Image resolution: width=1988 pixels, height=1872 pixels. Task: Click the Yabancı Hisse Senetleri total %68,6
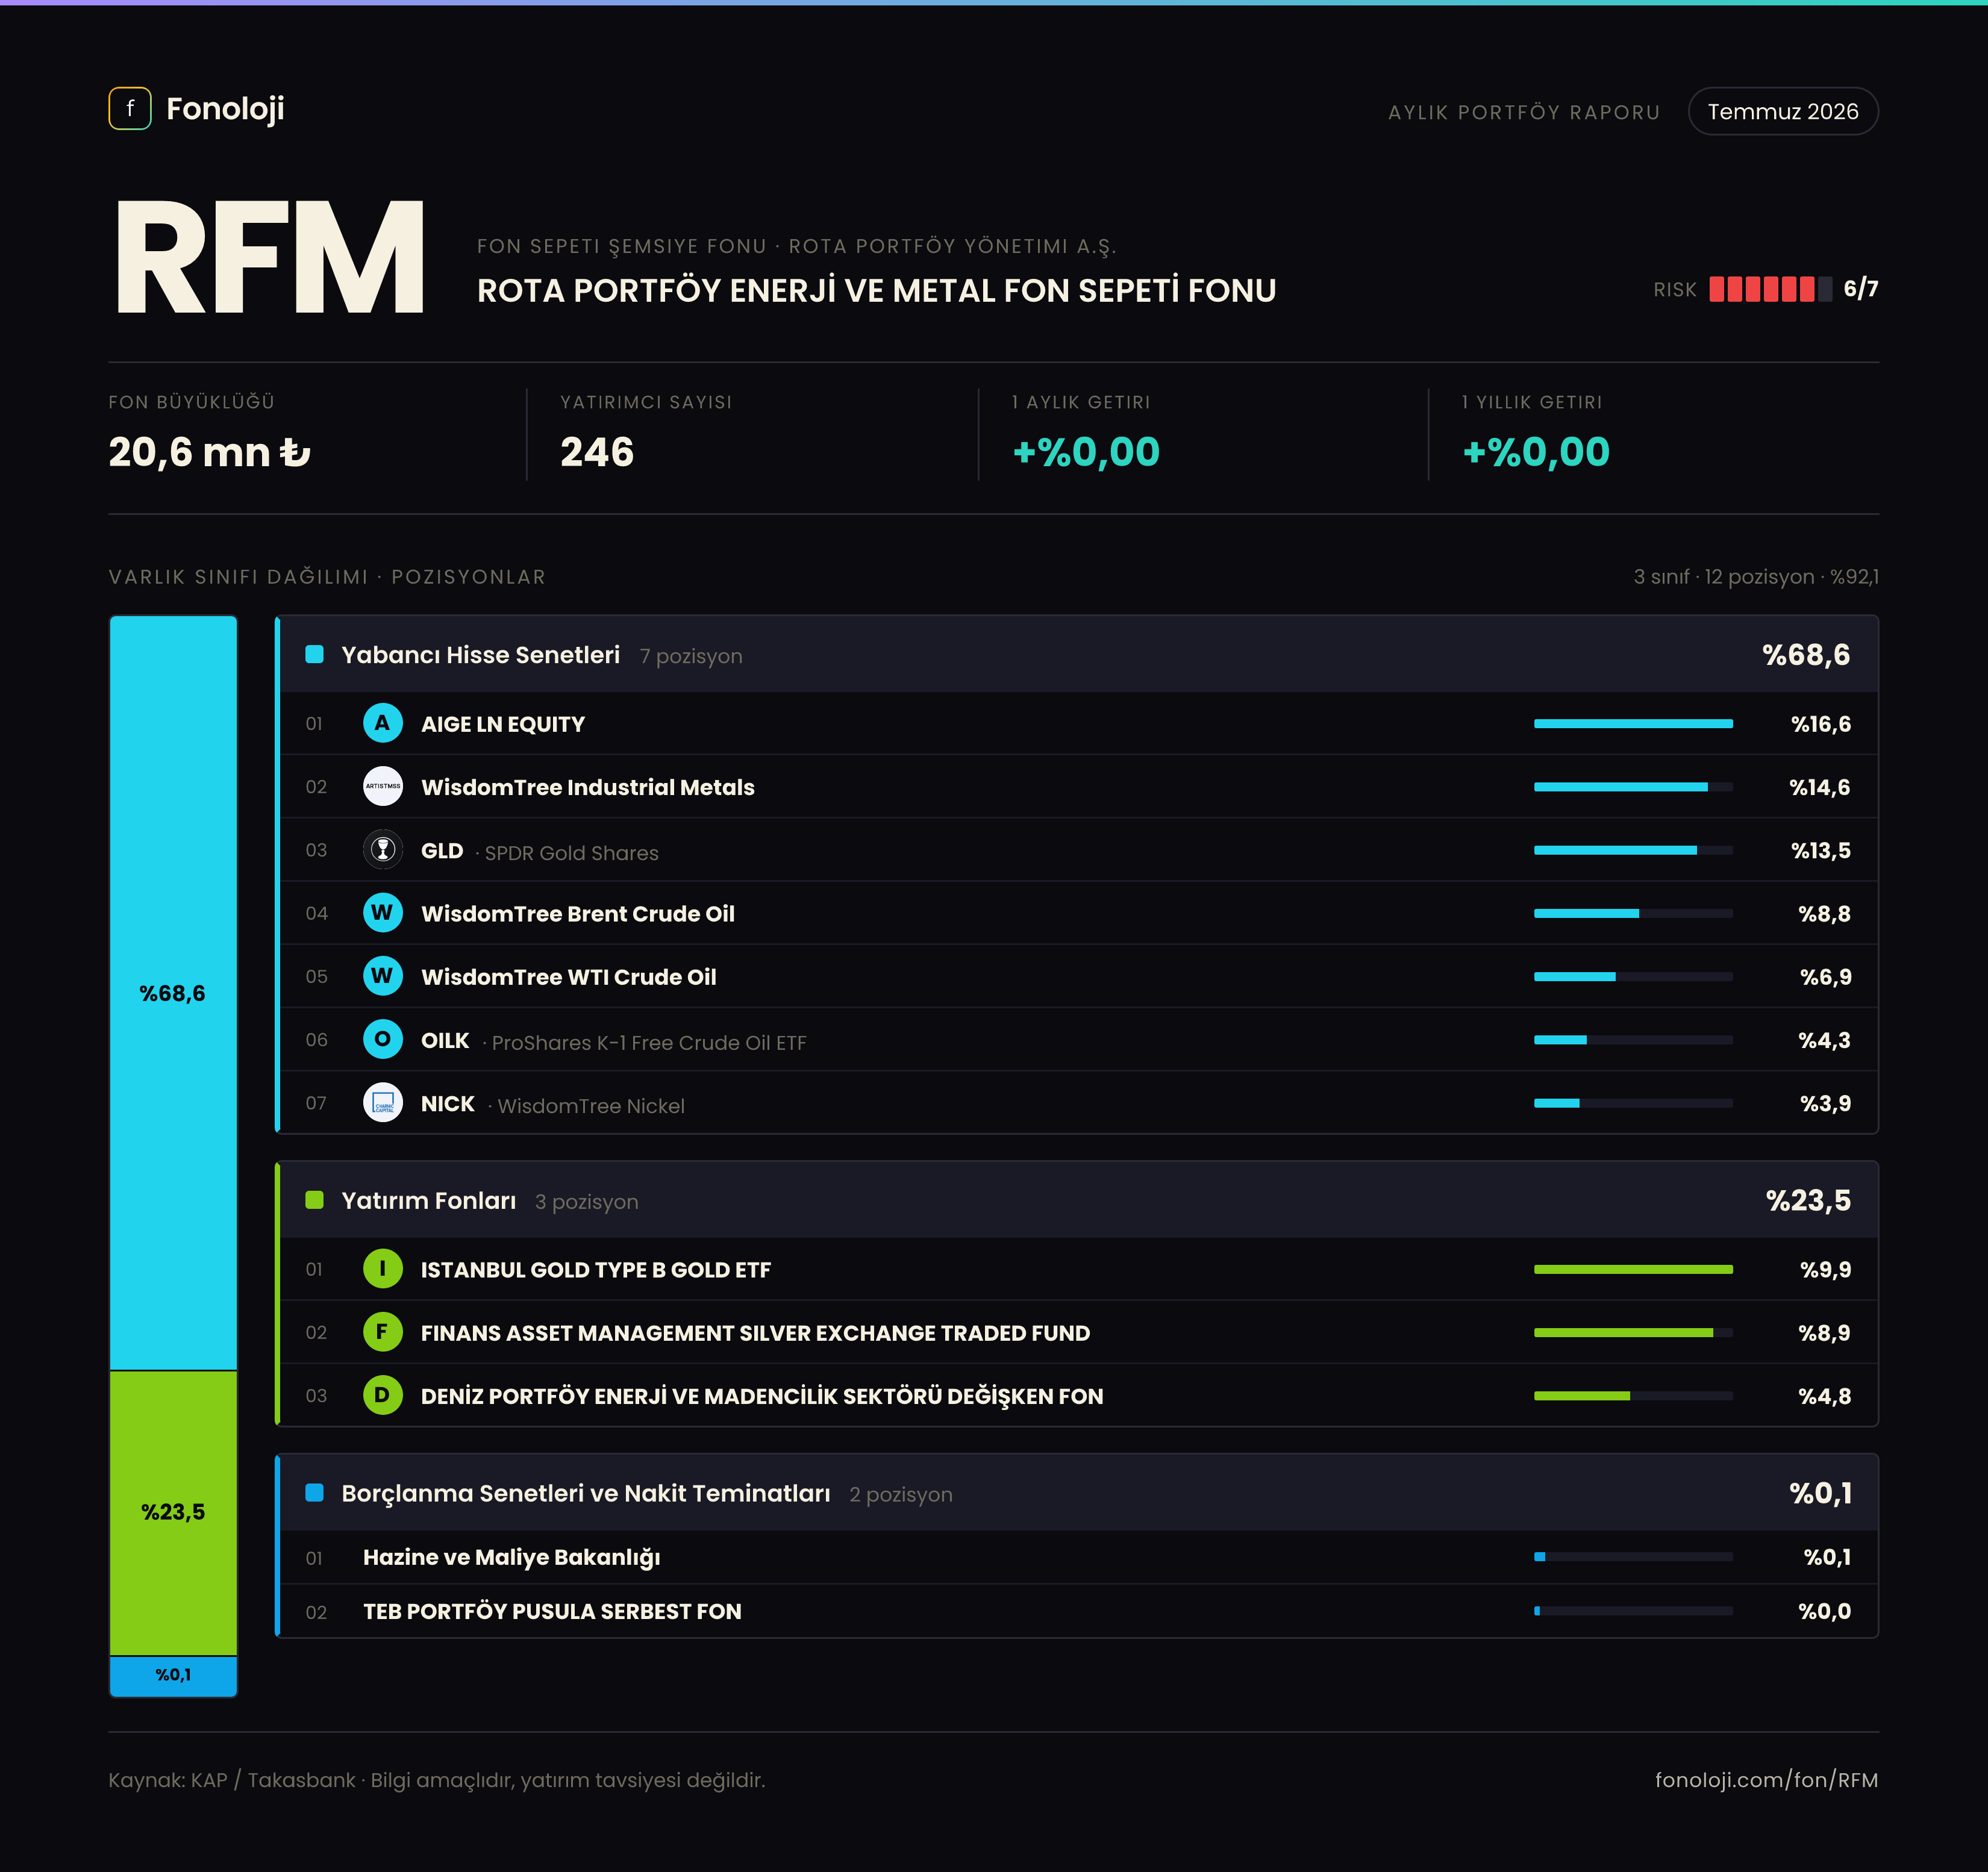tap(1806, 655)
